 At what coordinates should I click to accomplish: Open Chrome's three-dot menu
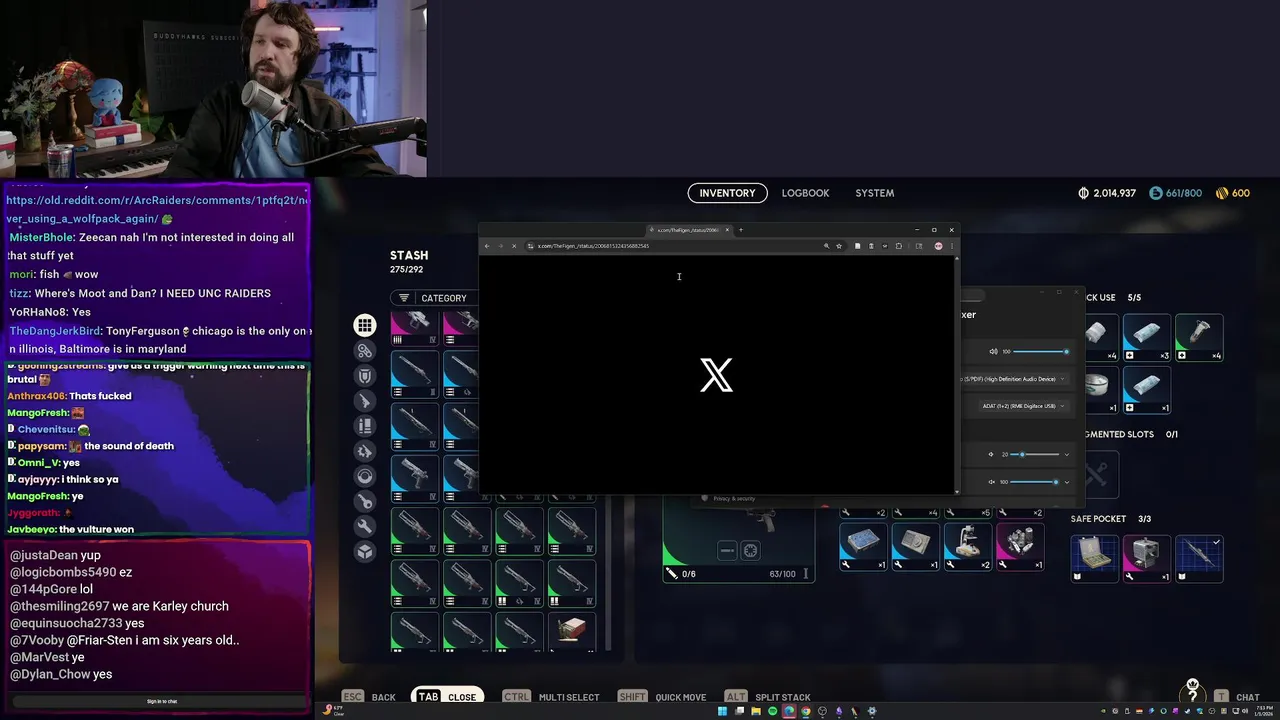coord(951,246)
